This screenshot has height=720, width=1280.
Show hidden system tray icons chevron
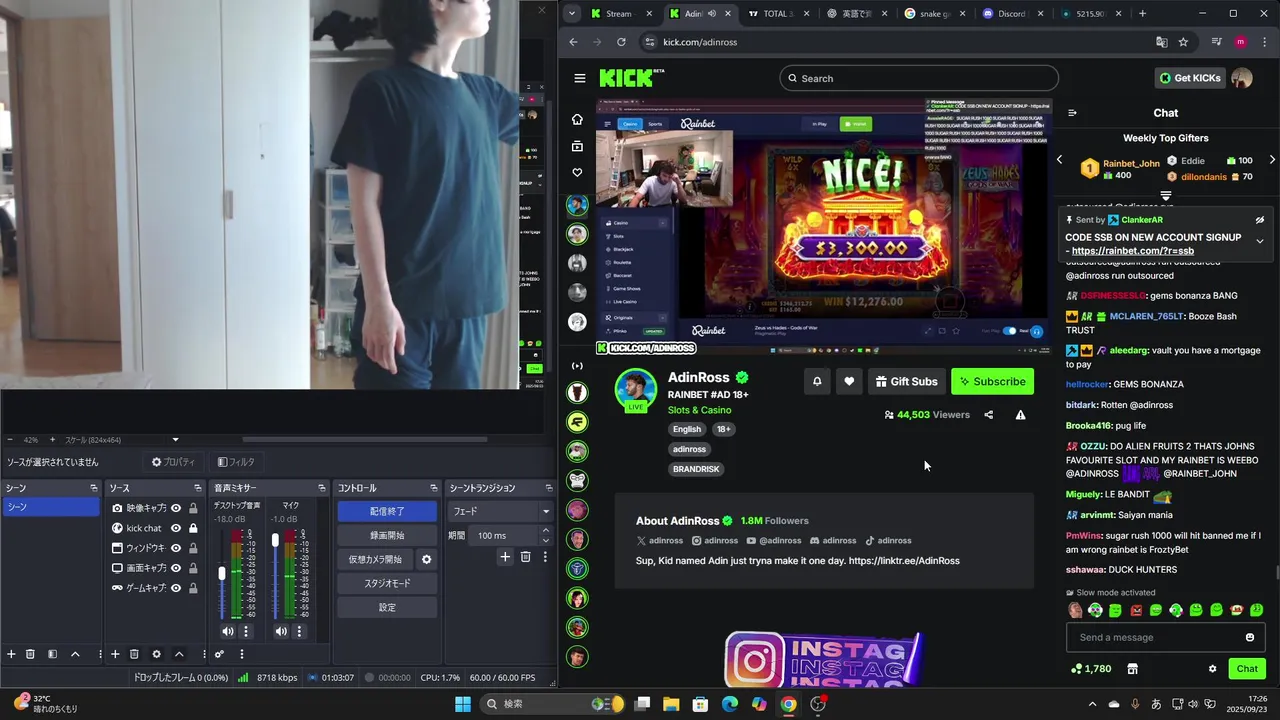click(1092, 704)
